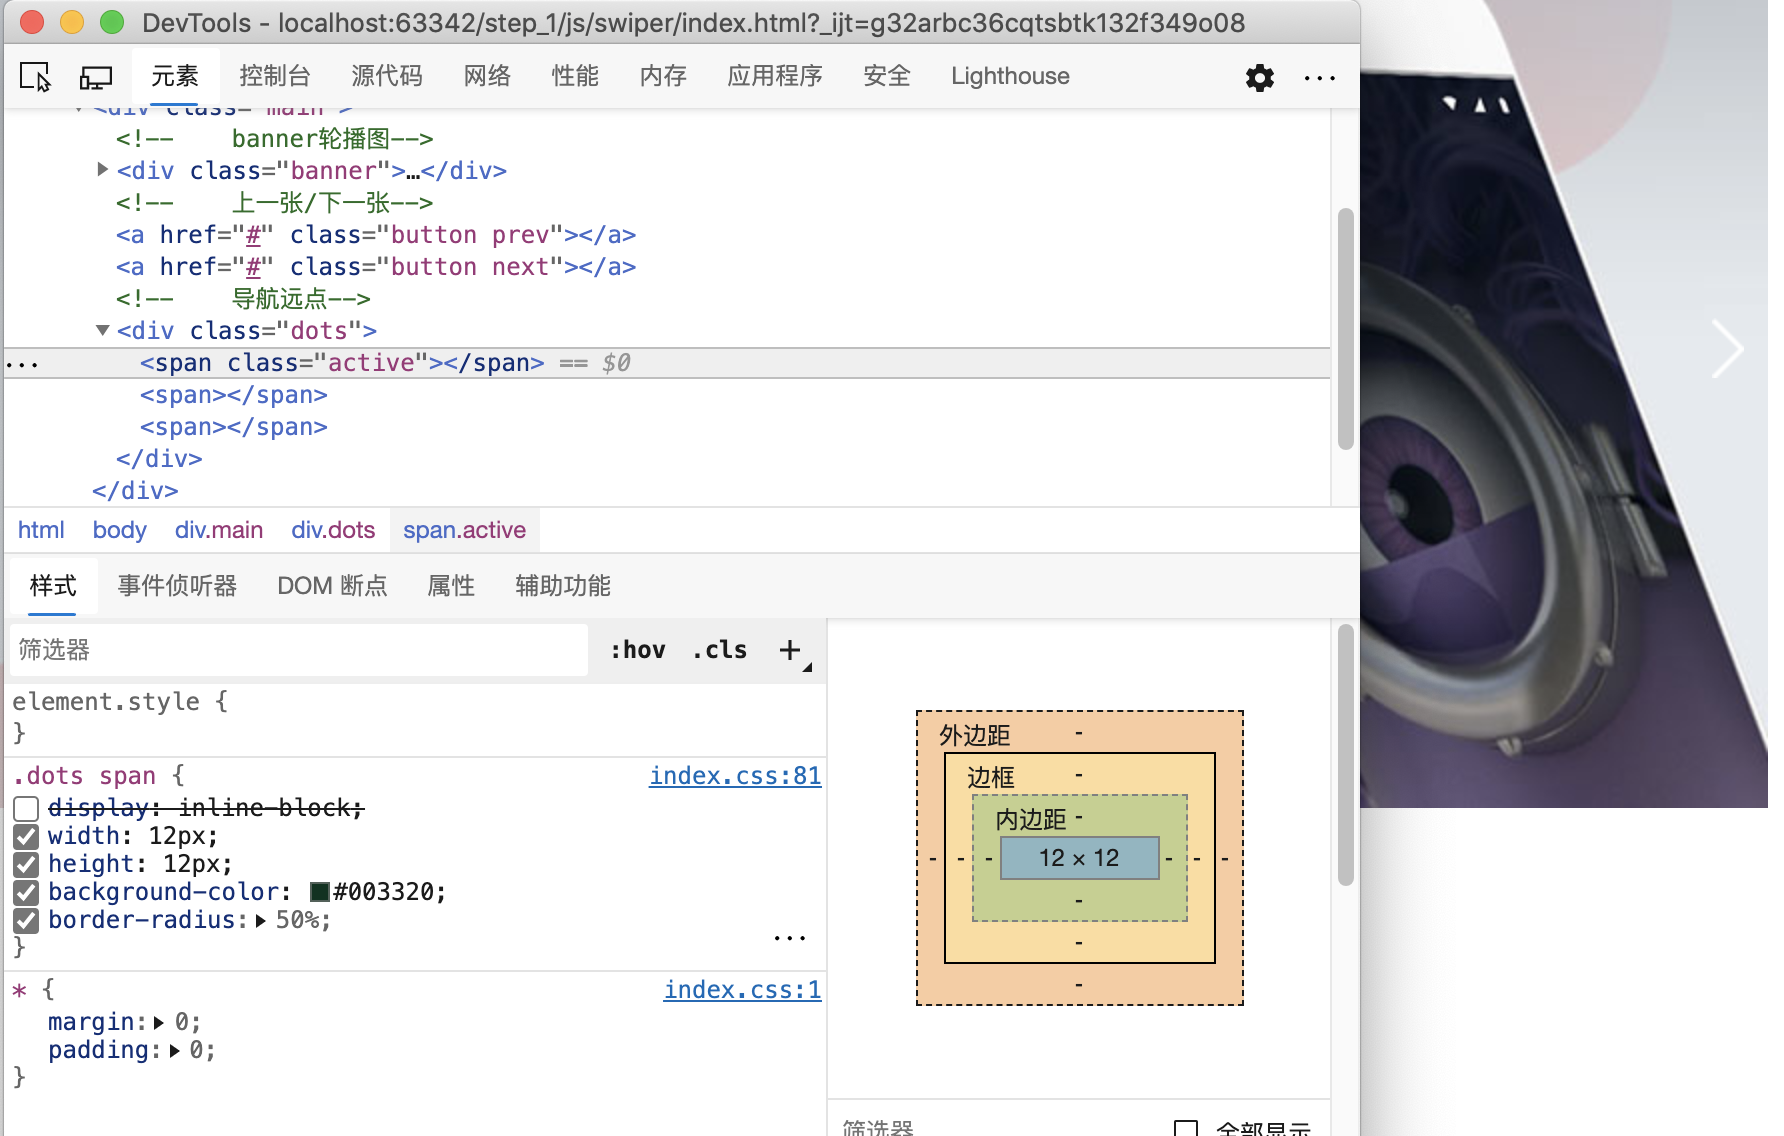1784x1136 pixels.
Task: Enable the display: inline-block property
Action: [x=27, y=808]
